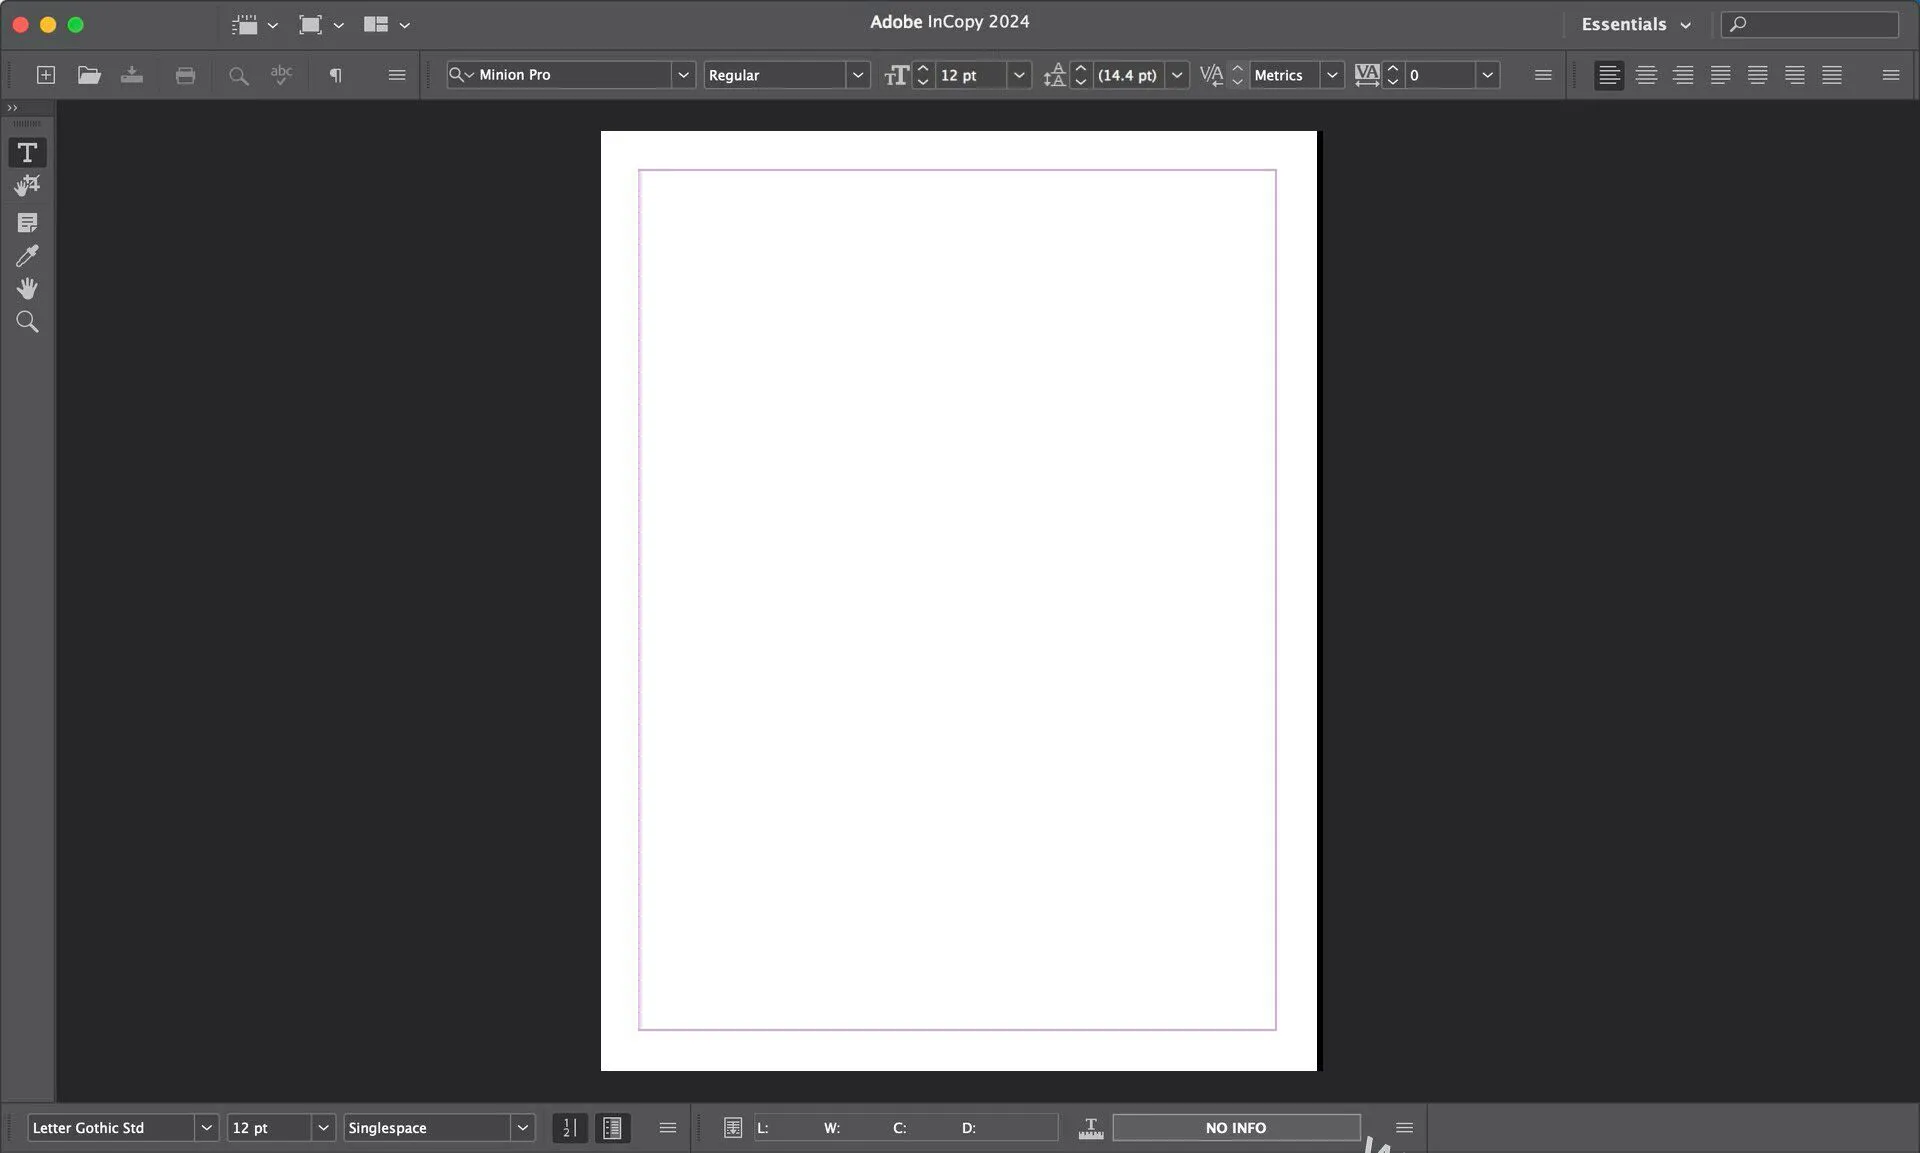1920x1153 pixels.
Task: Select the Eyedropper tool
Action: point(27,256)
